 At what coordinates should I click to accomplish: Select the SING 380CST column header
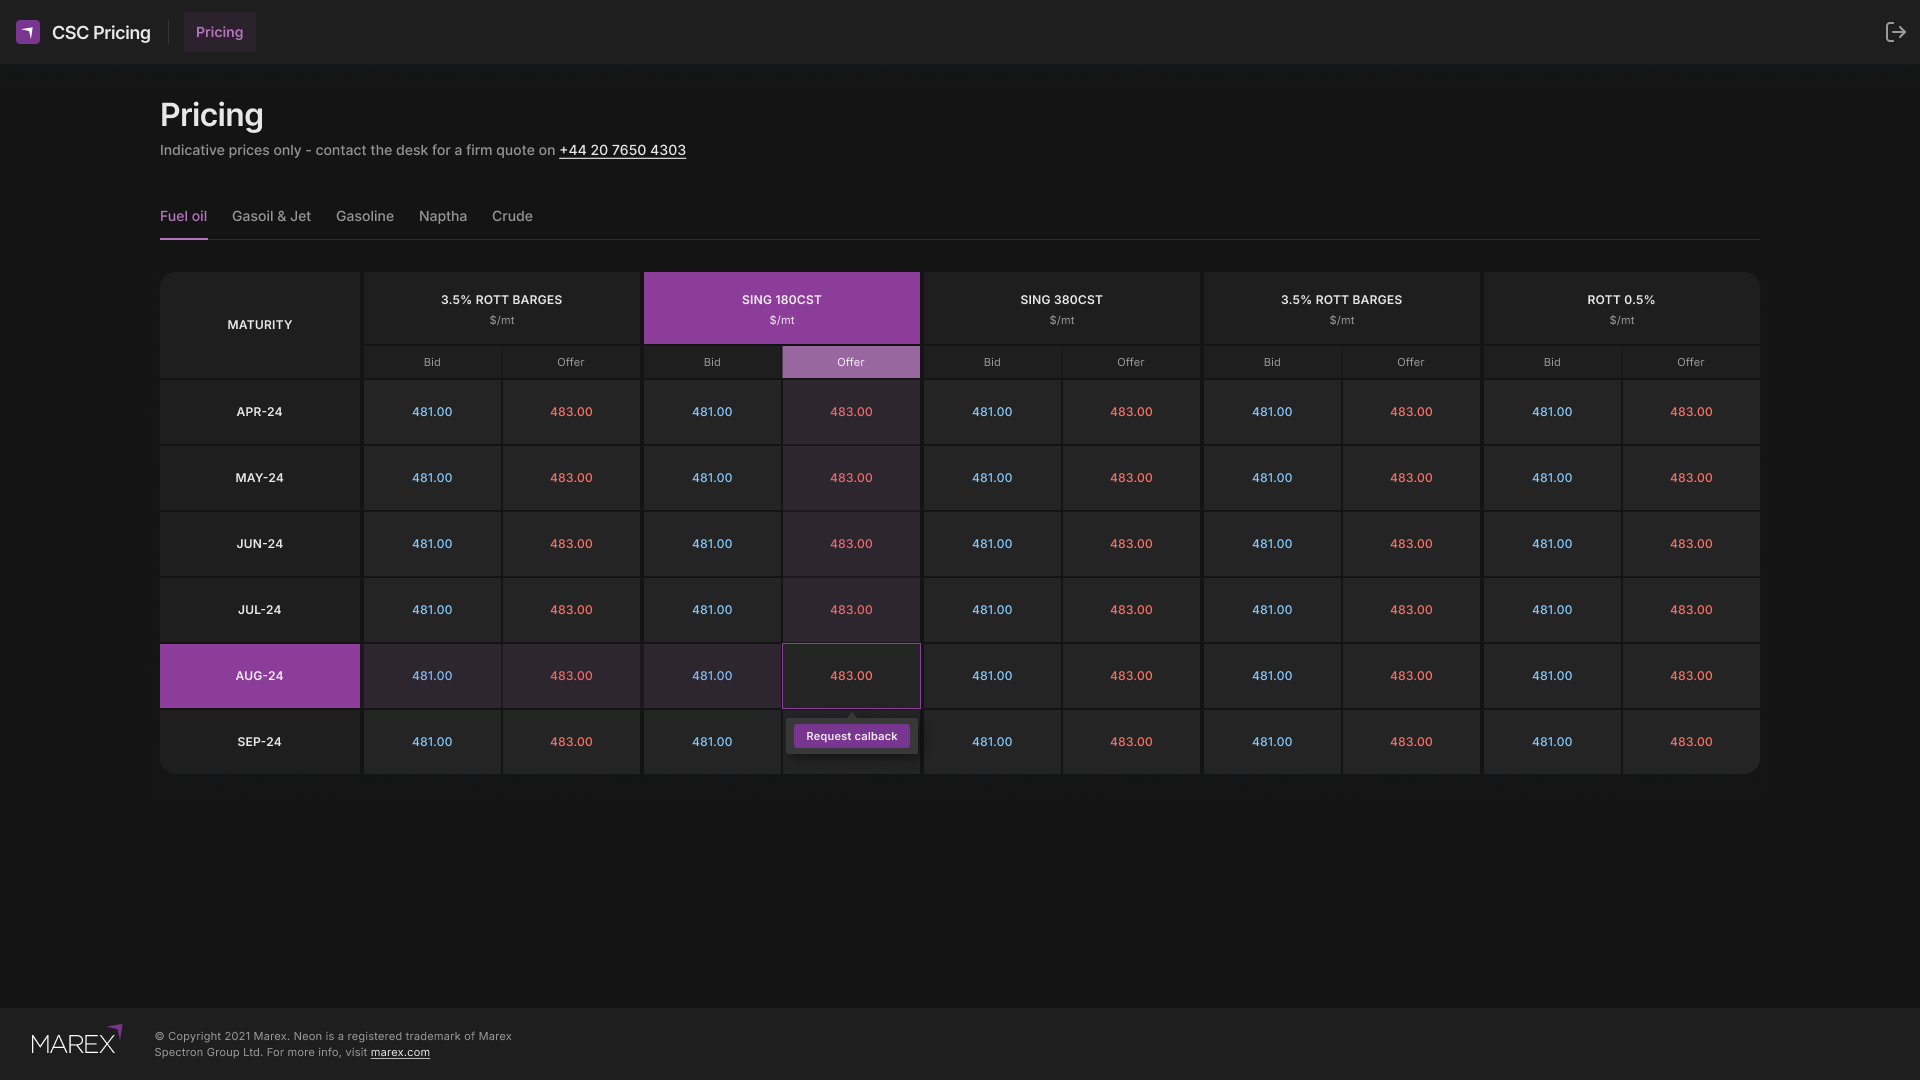(x=1062, y=308)
